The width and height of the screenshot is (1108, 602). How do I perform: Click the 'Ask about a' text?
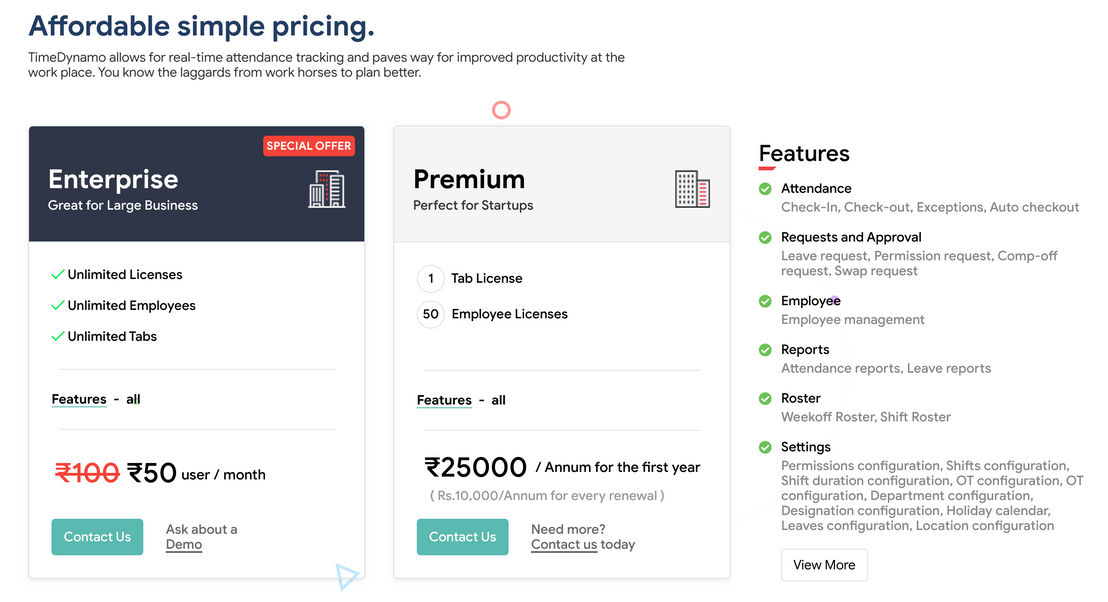(201, 529)
